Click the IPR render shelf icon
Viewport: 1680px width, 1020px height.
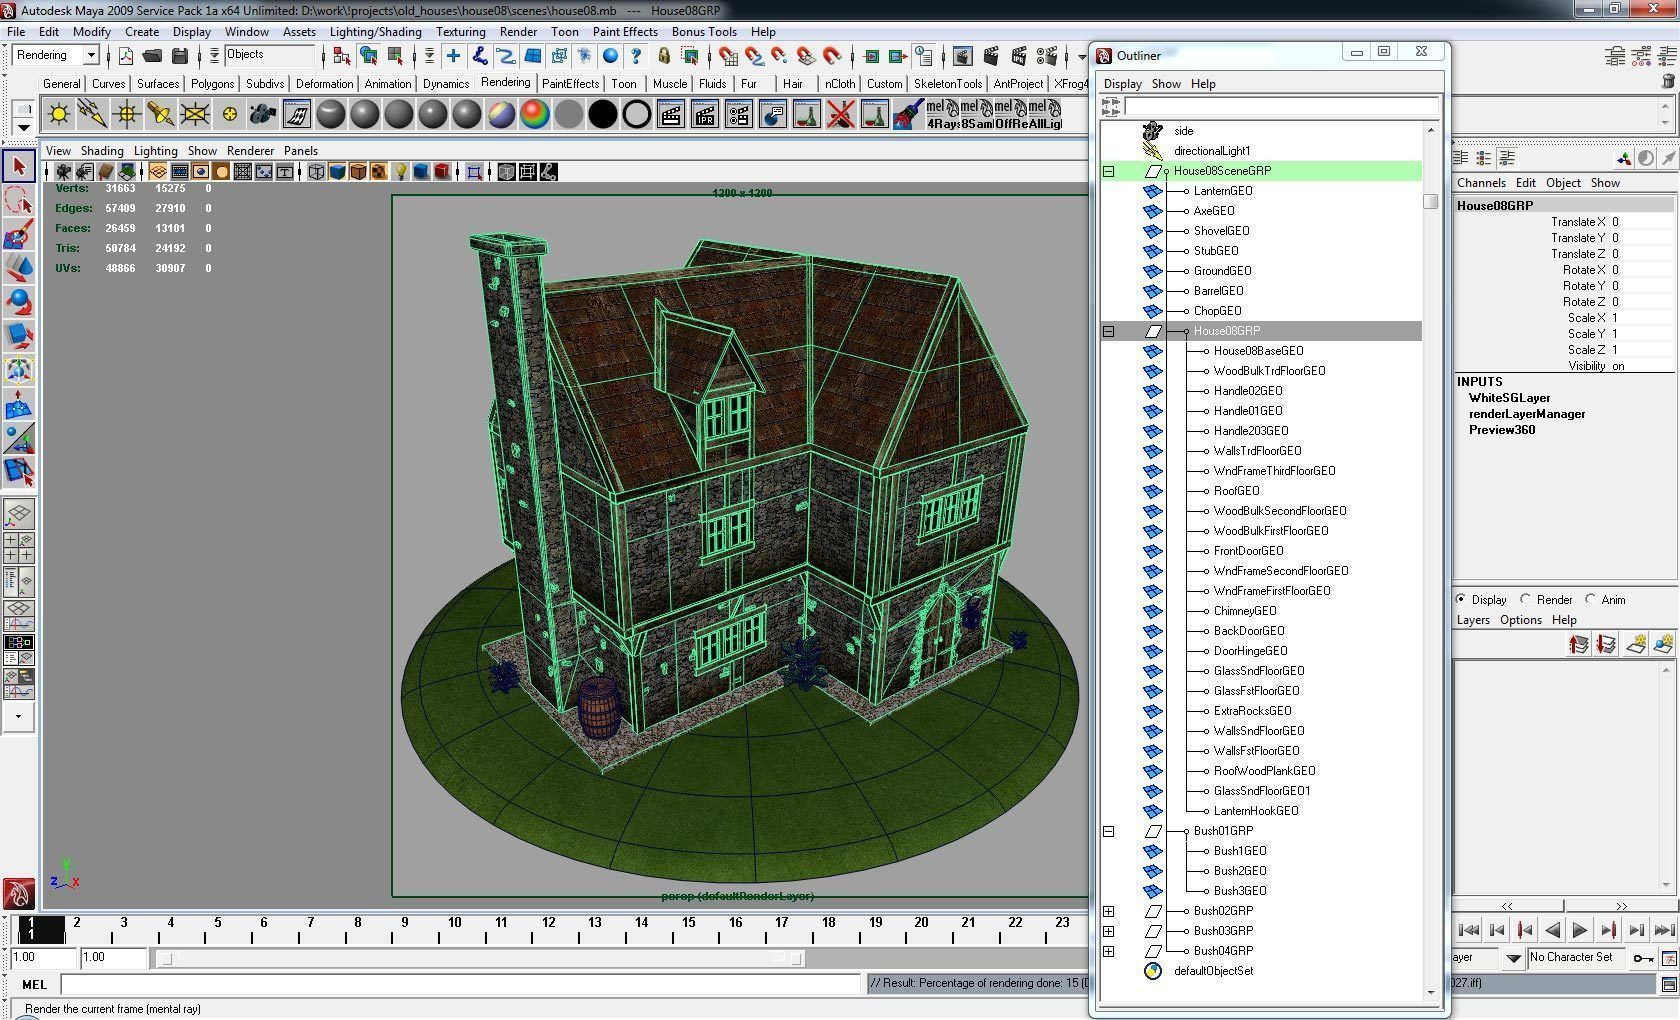click(x=705, y=115)
